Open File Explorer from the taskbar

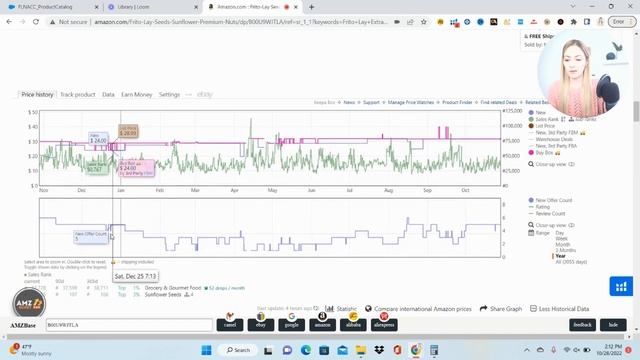click(x=361, y=350)
